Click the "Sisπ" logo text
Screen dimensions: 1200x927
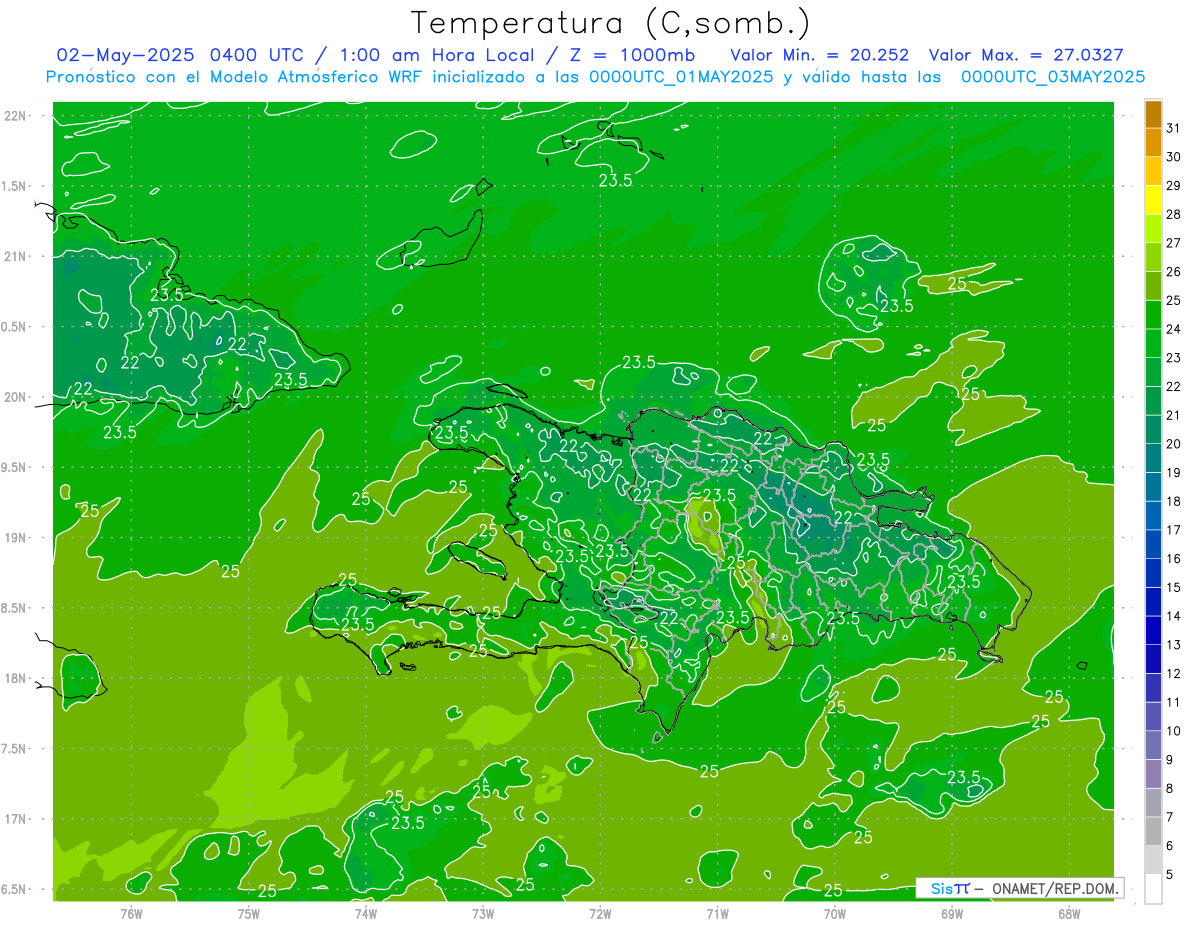tap(950, 888)
